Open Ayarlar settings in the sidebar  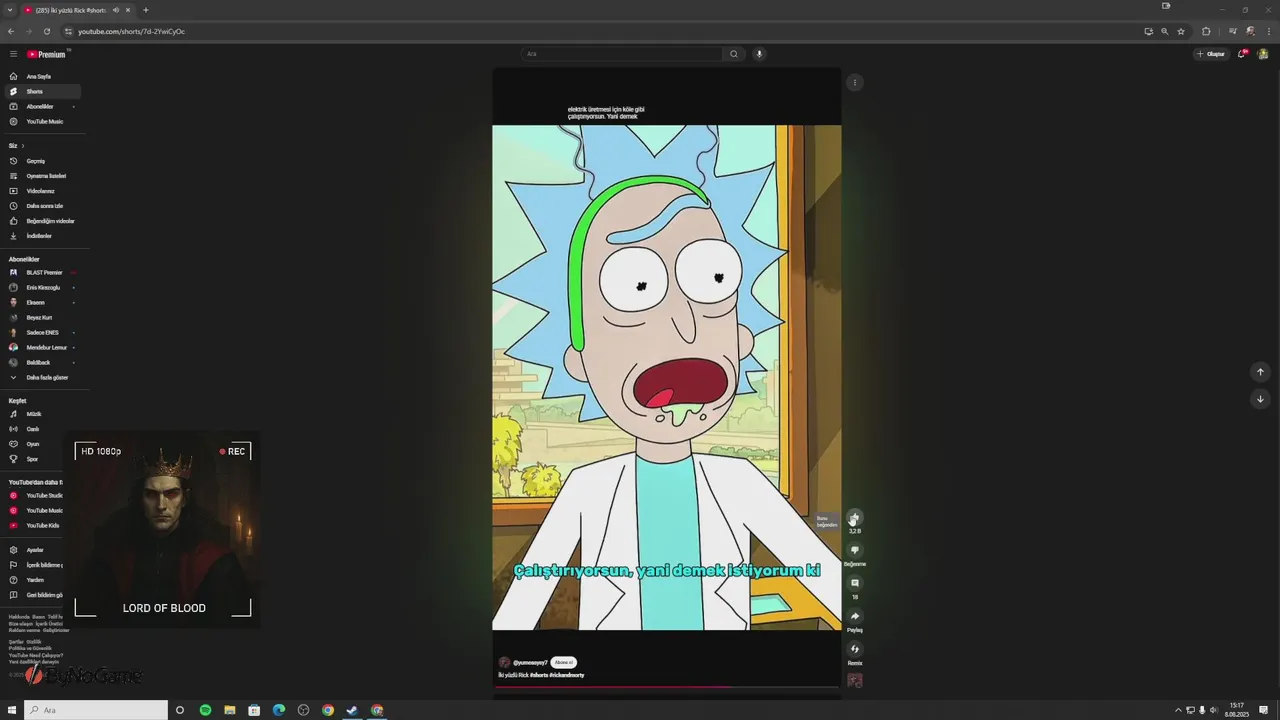[x=36, y=550]
